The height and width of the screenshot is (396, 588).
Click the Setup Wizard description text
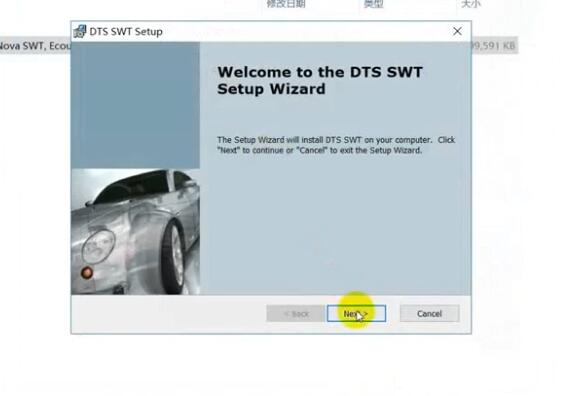336,145
